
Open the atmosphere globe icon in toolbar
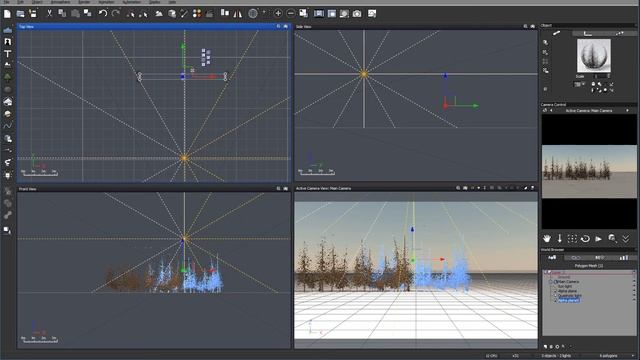253,13
